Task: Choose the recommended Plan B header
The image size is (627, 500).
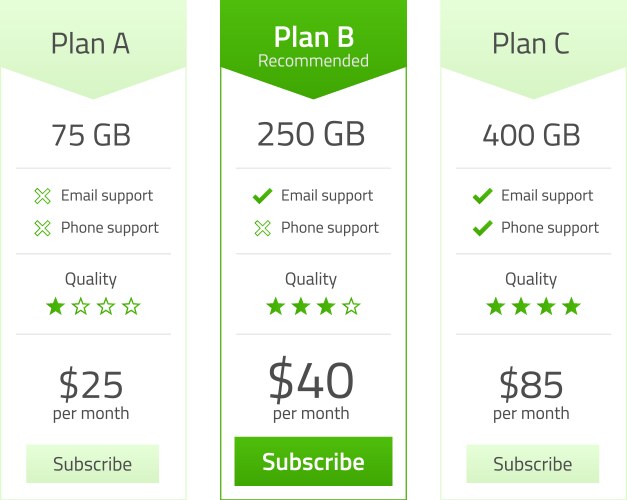Action: (313, 46)
